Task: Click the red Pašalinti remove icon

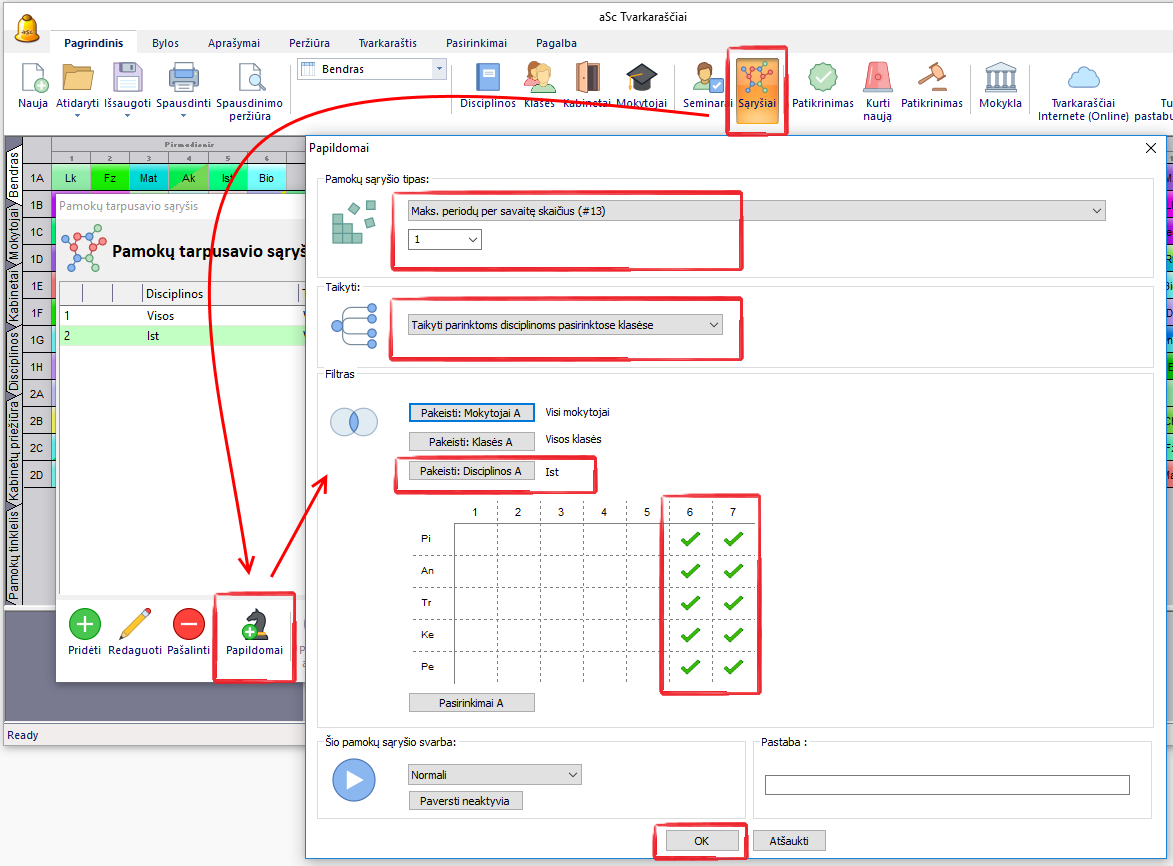Action: 188,625
